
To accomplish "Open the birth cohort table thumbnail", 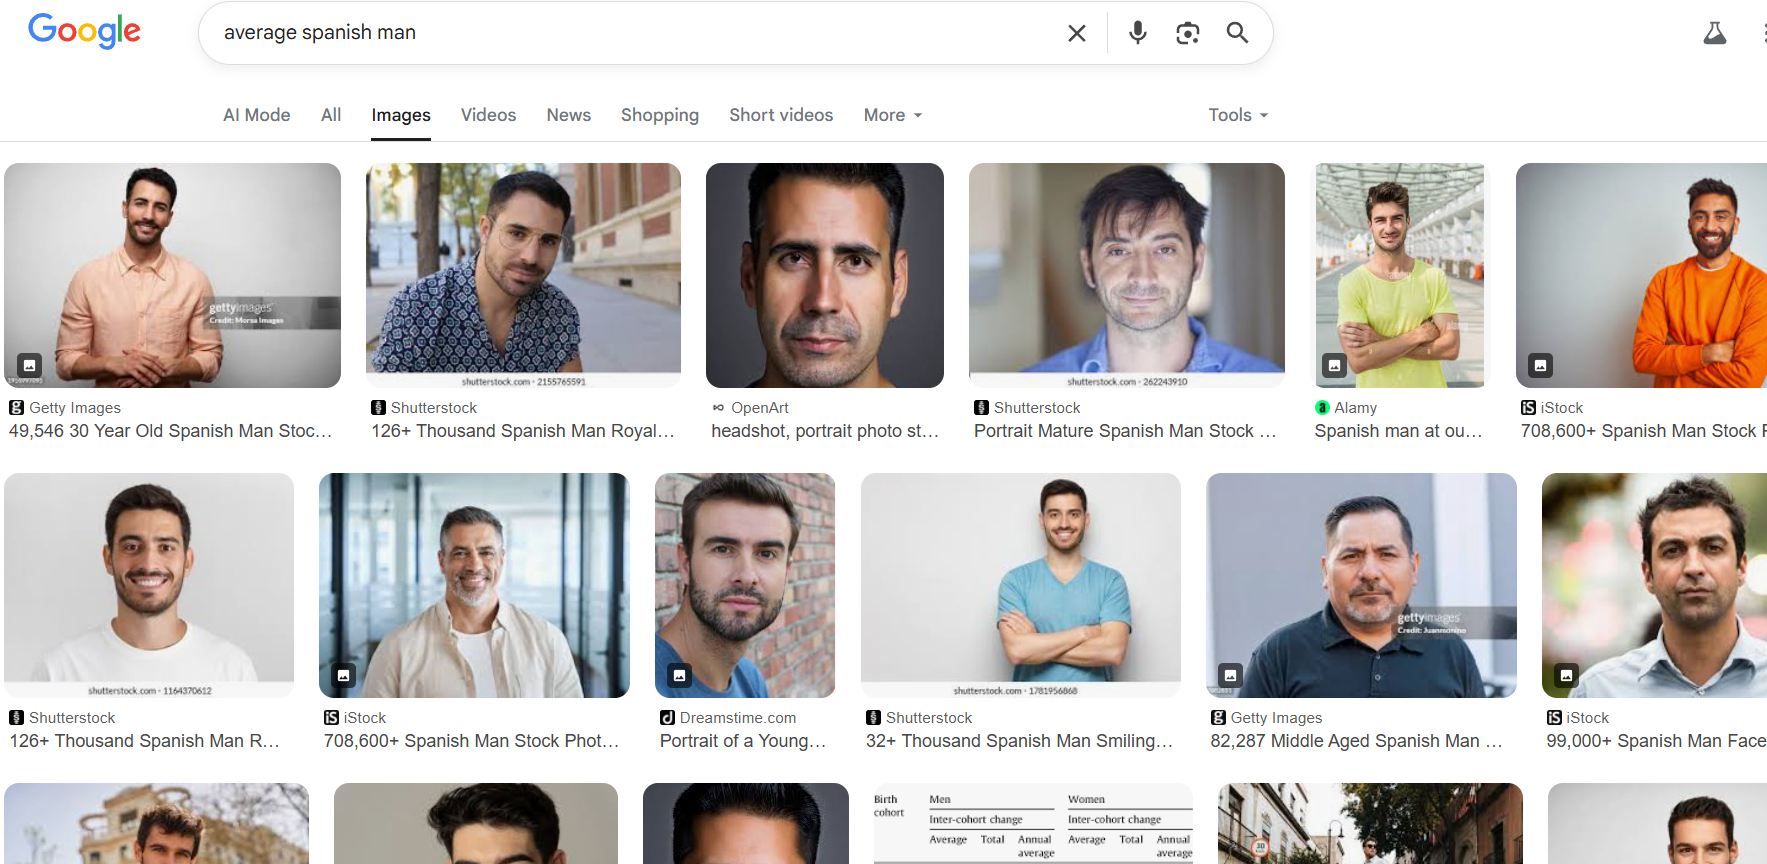I will pyautogui.click(x=1033, y=824).
